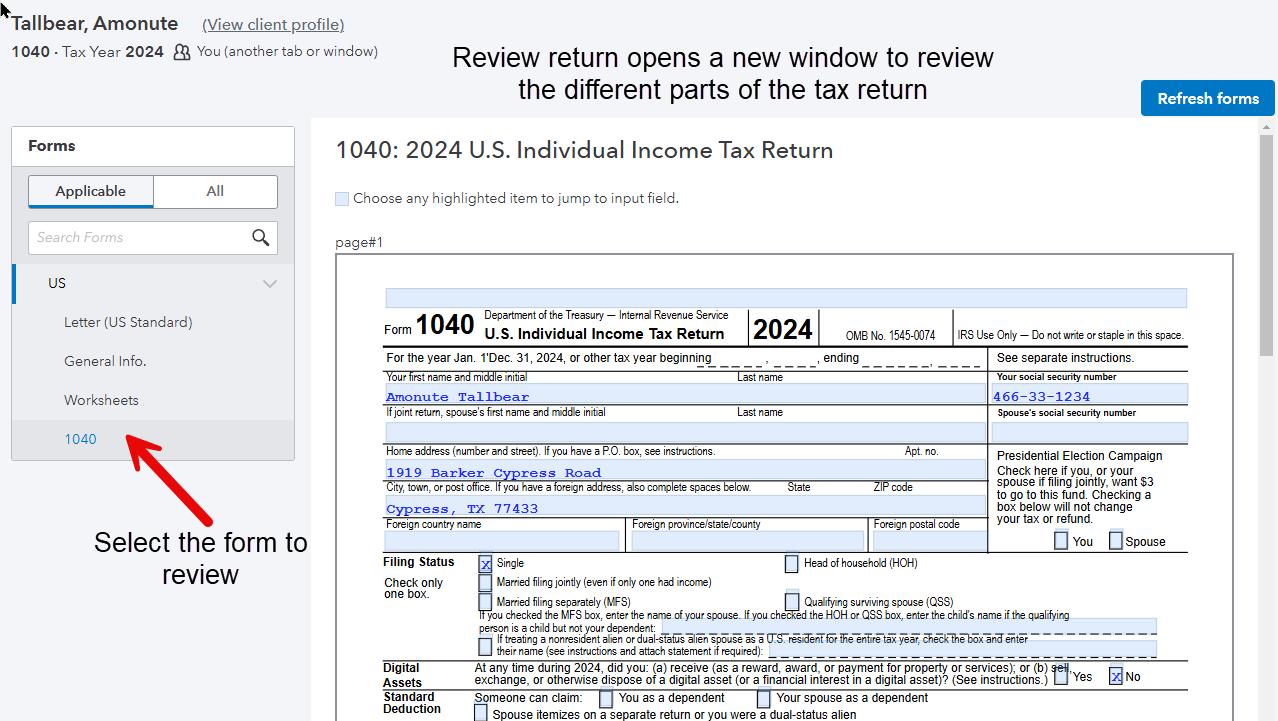This screenshot has height=721, width=1278.
Task: Open the General Info. form
Action: [105, 361]
